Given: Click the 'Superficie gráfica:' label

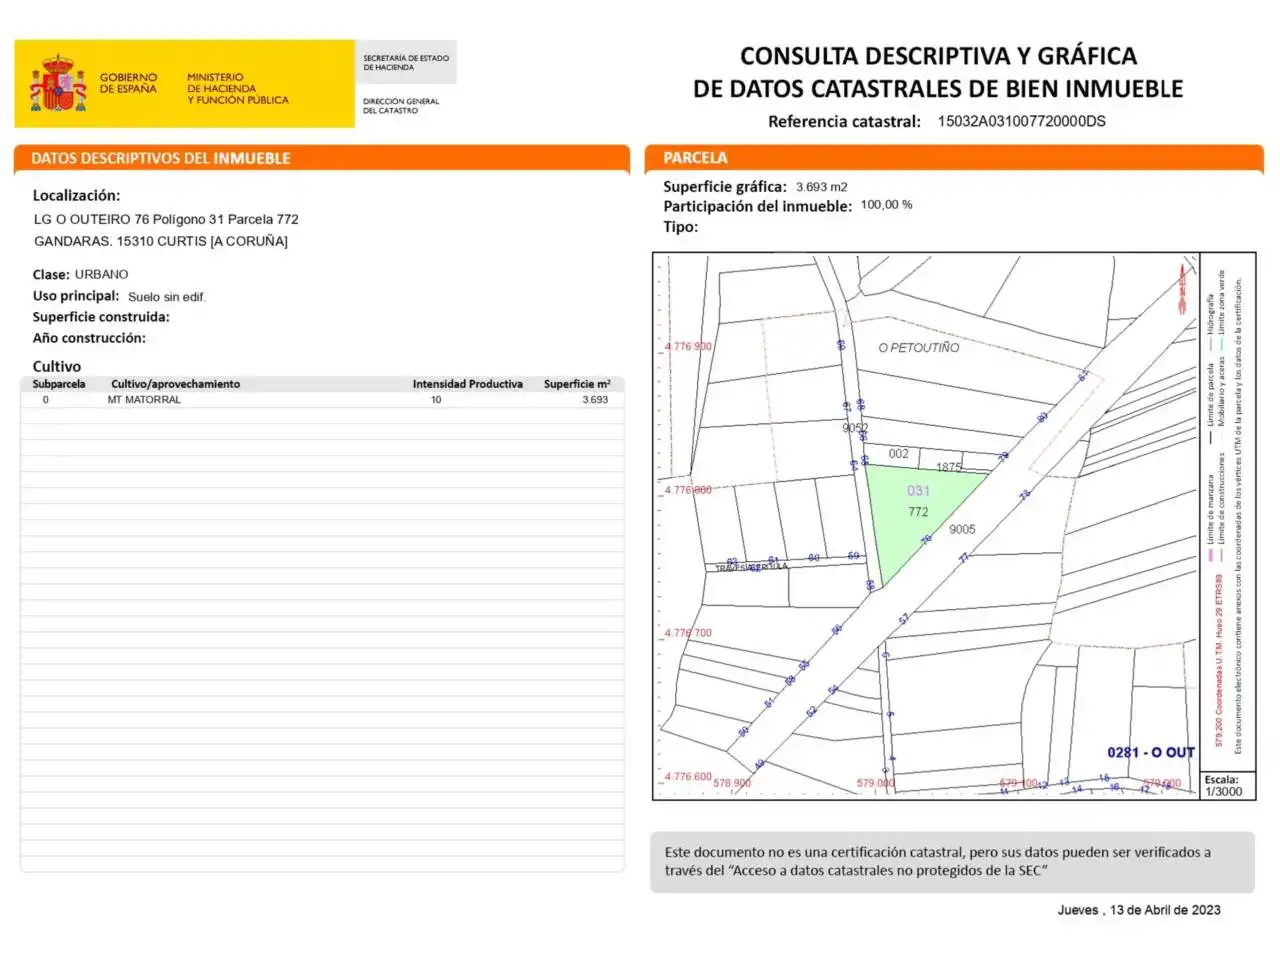Looking at the screenshot, I should (x=725, y=187).
